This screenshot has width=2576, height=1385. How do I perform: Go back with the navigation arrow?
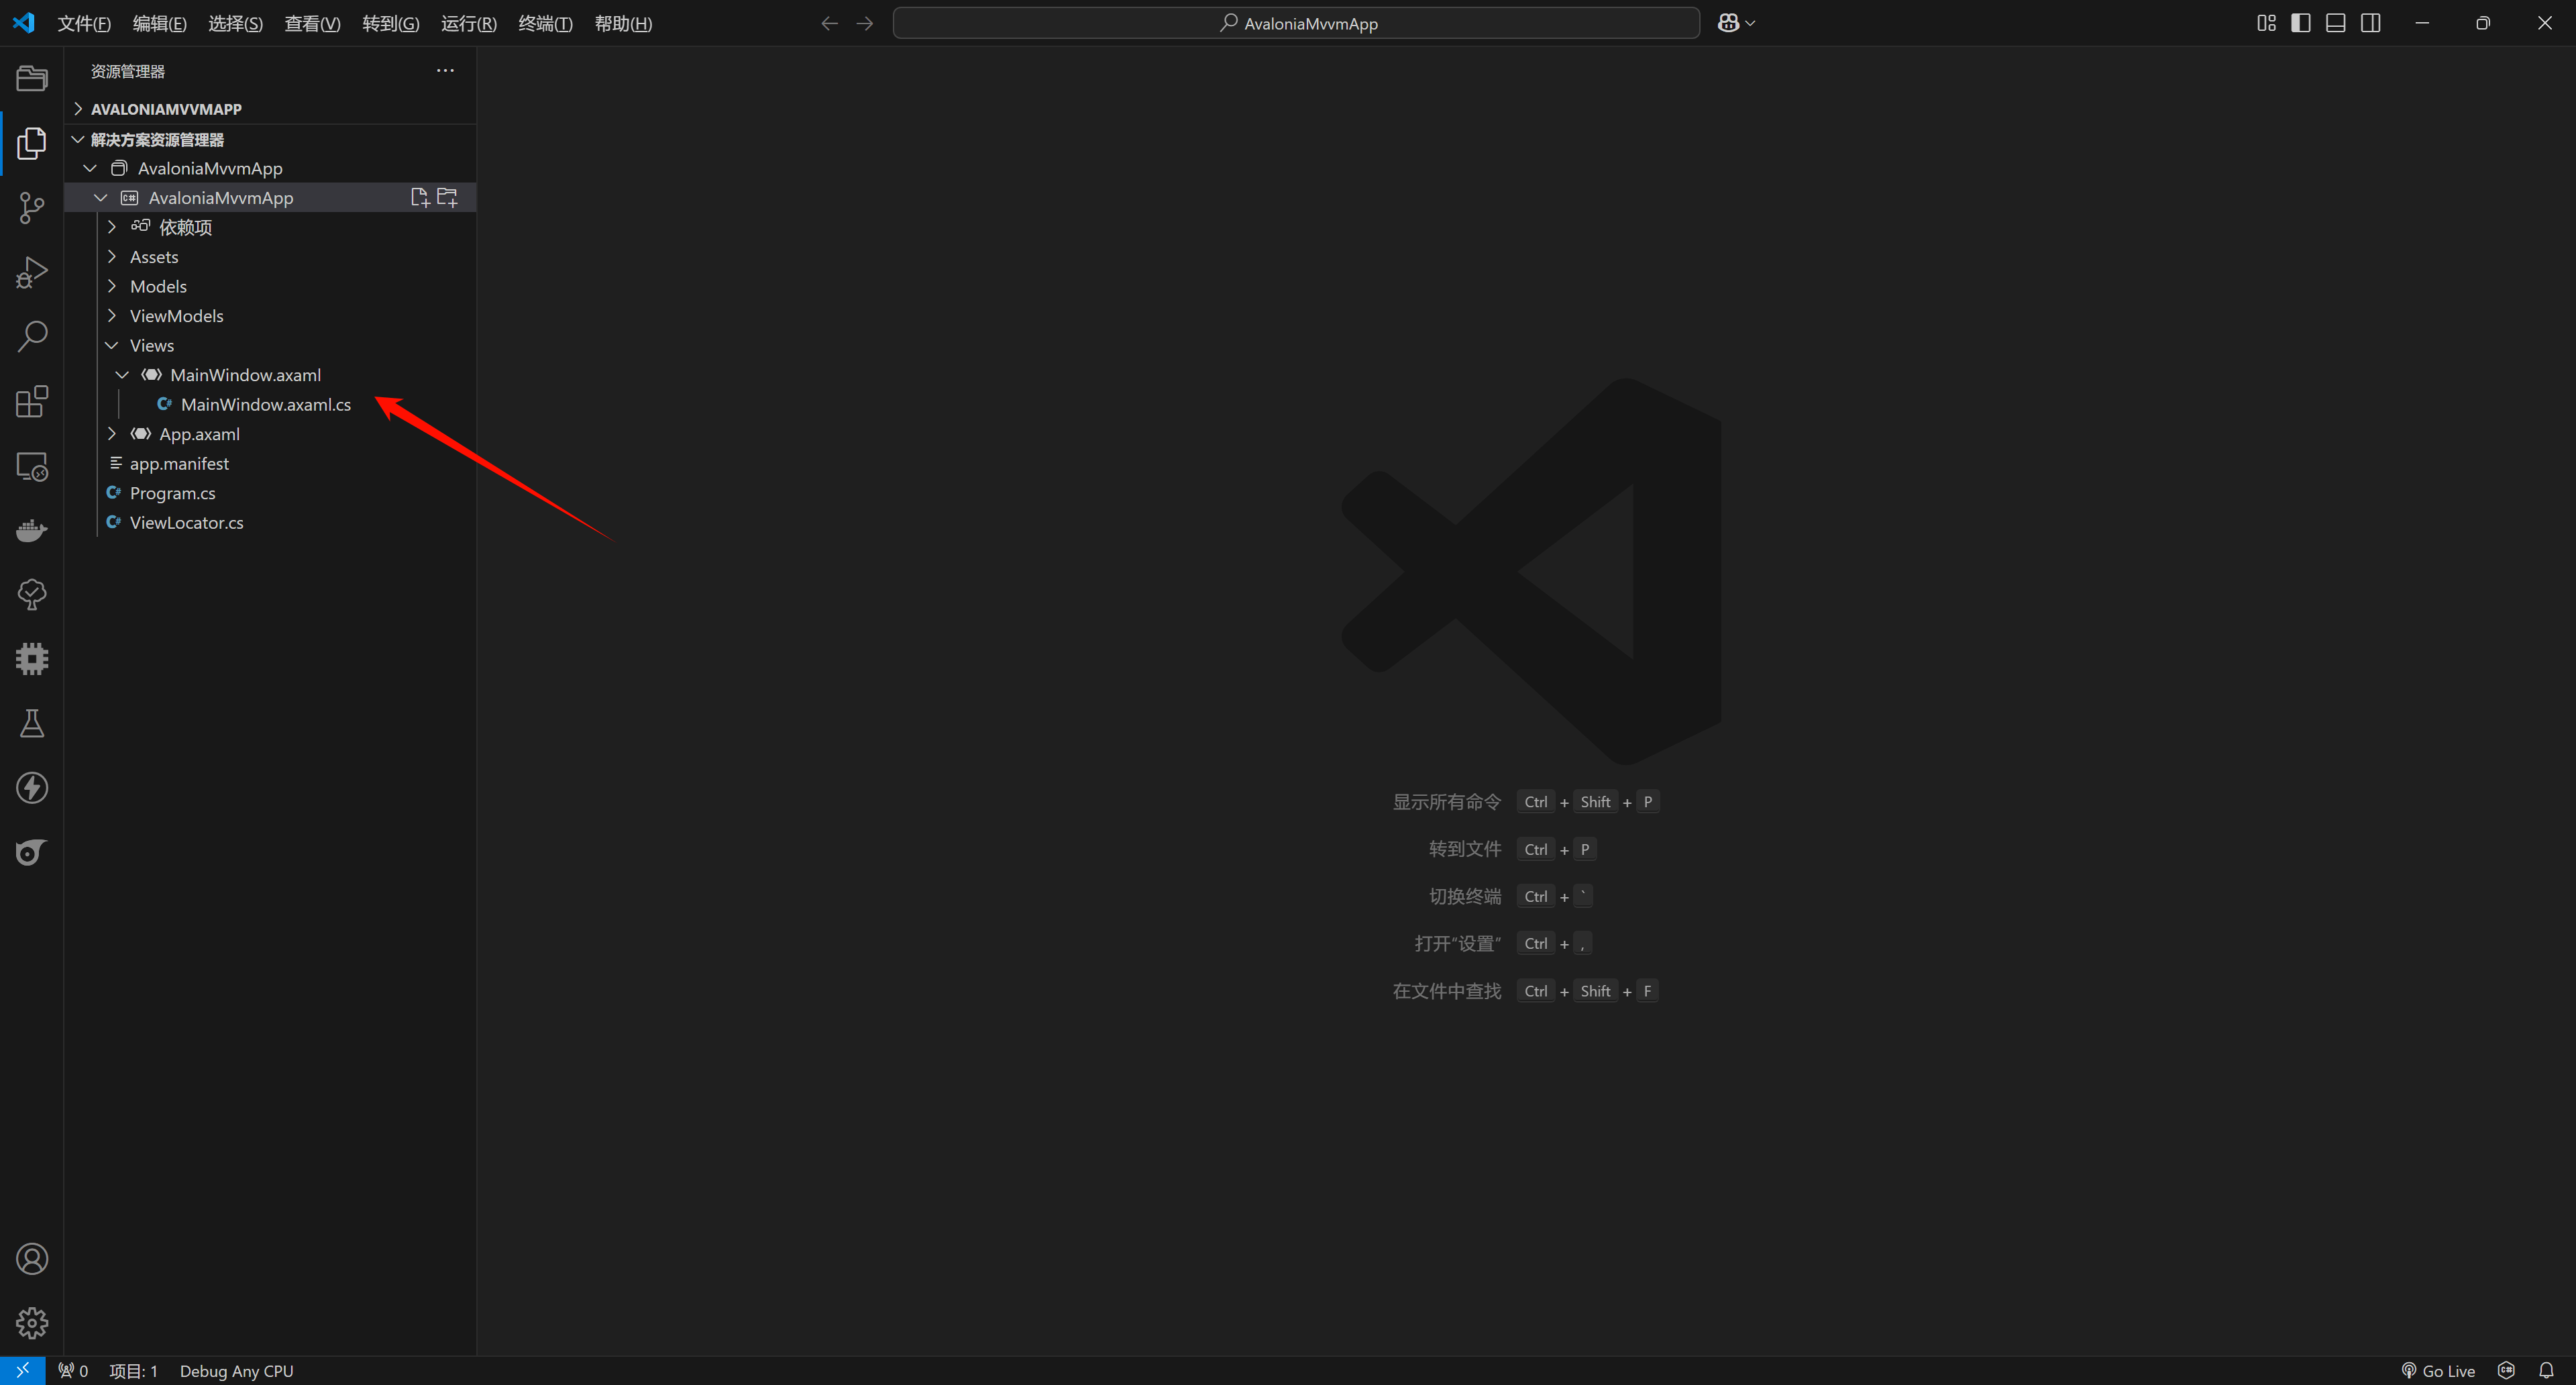(x=829, y=23)
